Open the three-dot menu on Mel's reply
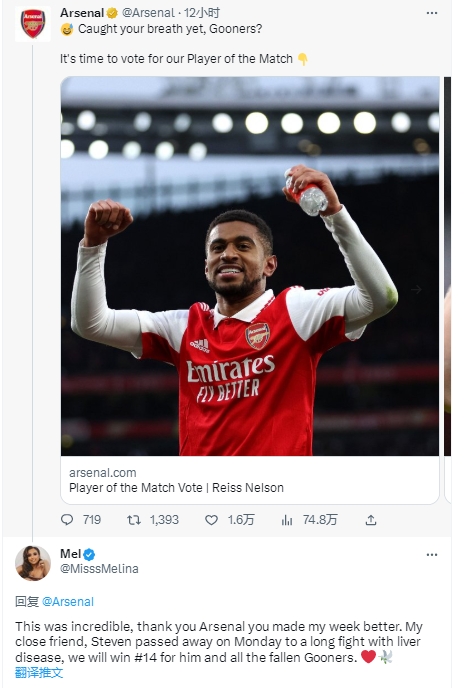Image resolution: width=466 pixels, height=688 pixels. pos(432,555)
